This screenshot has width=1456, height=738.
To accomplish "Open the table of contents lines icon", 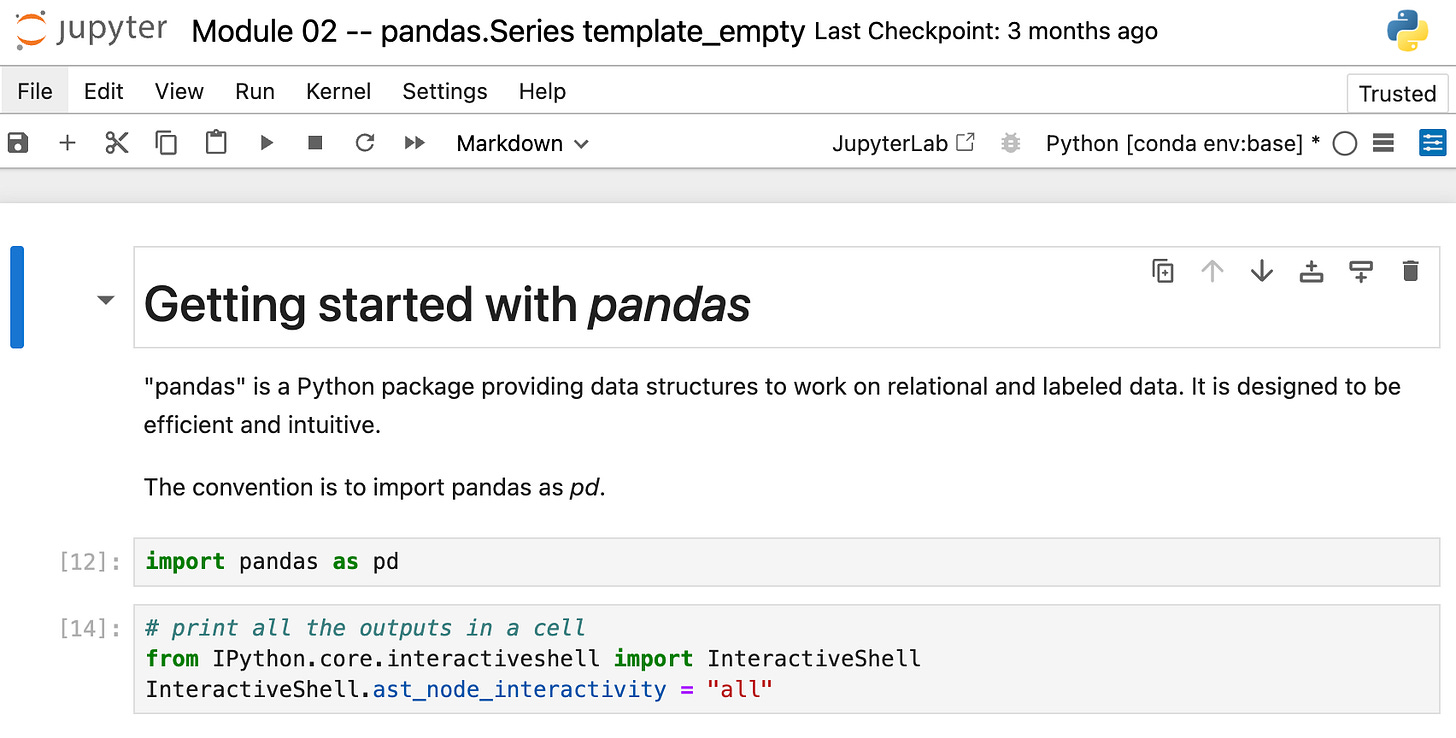I will coord(1383,143).
